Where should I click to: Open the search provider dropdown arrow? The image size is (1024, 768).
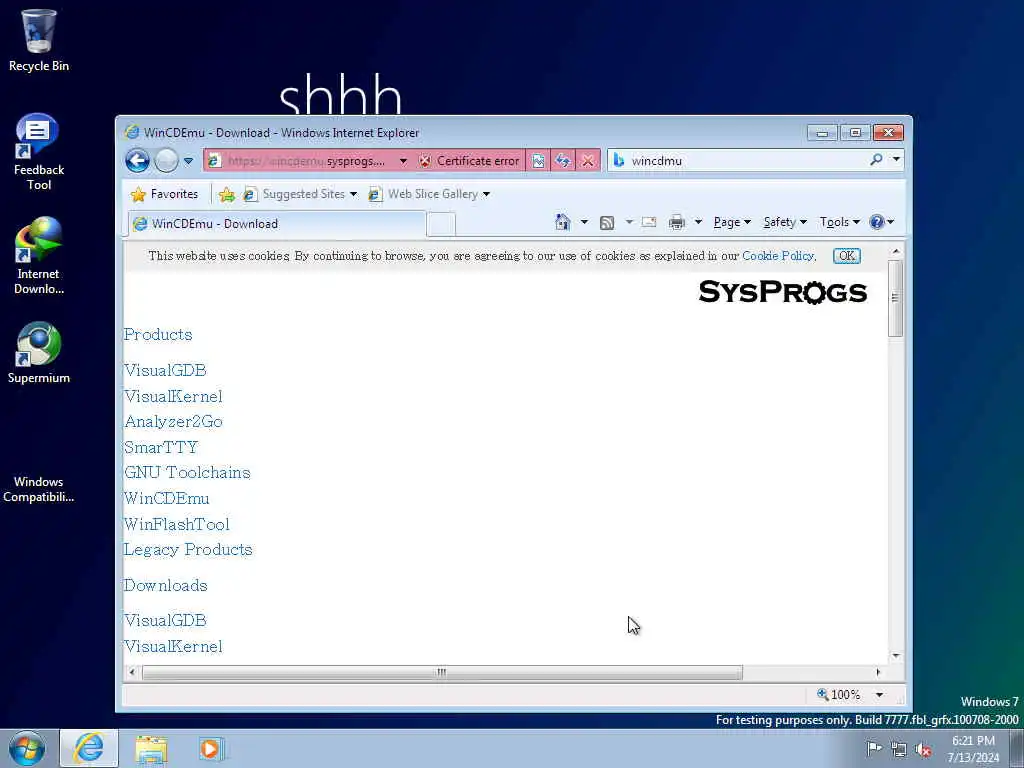[x=897, y=159]
